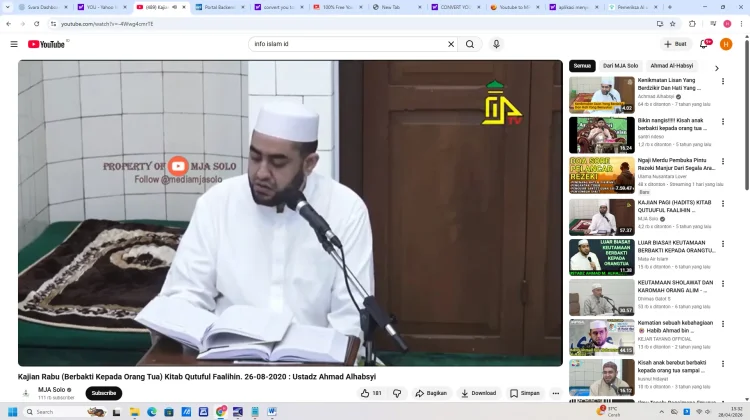Open the account avatar menu
This screenshot has height=420, width=750.
point(726,44)
